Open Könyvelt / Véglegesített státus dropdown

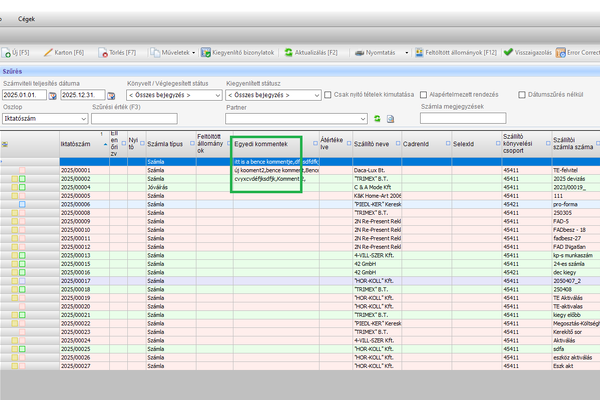coord(174,95)
